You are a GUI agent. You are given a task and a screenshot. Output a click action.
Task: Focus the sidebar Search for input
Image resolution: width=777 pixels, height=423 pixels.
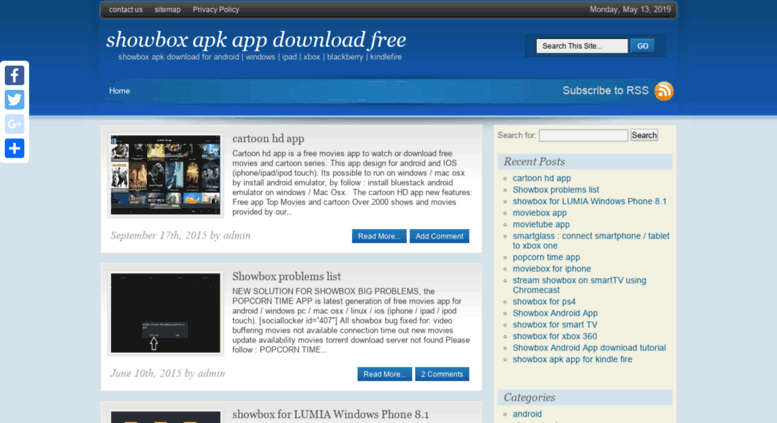click(583, 135)
